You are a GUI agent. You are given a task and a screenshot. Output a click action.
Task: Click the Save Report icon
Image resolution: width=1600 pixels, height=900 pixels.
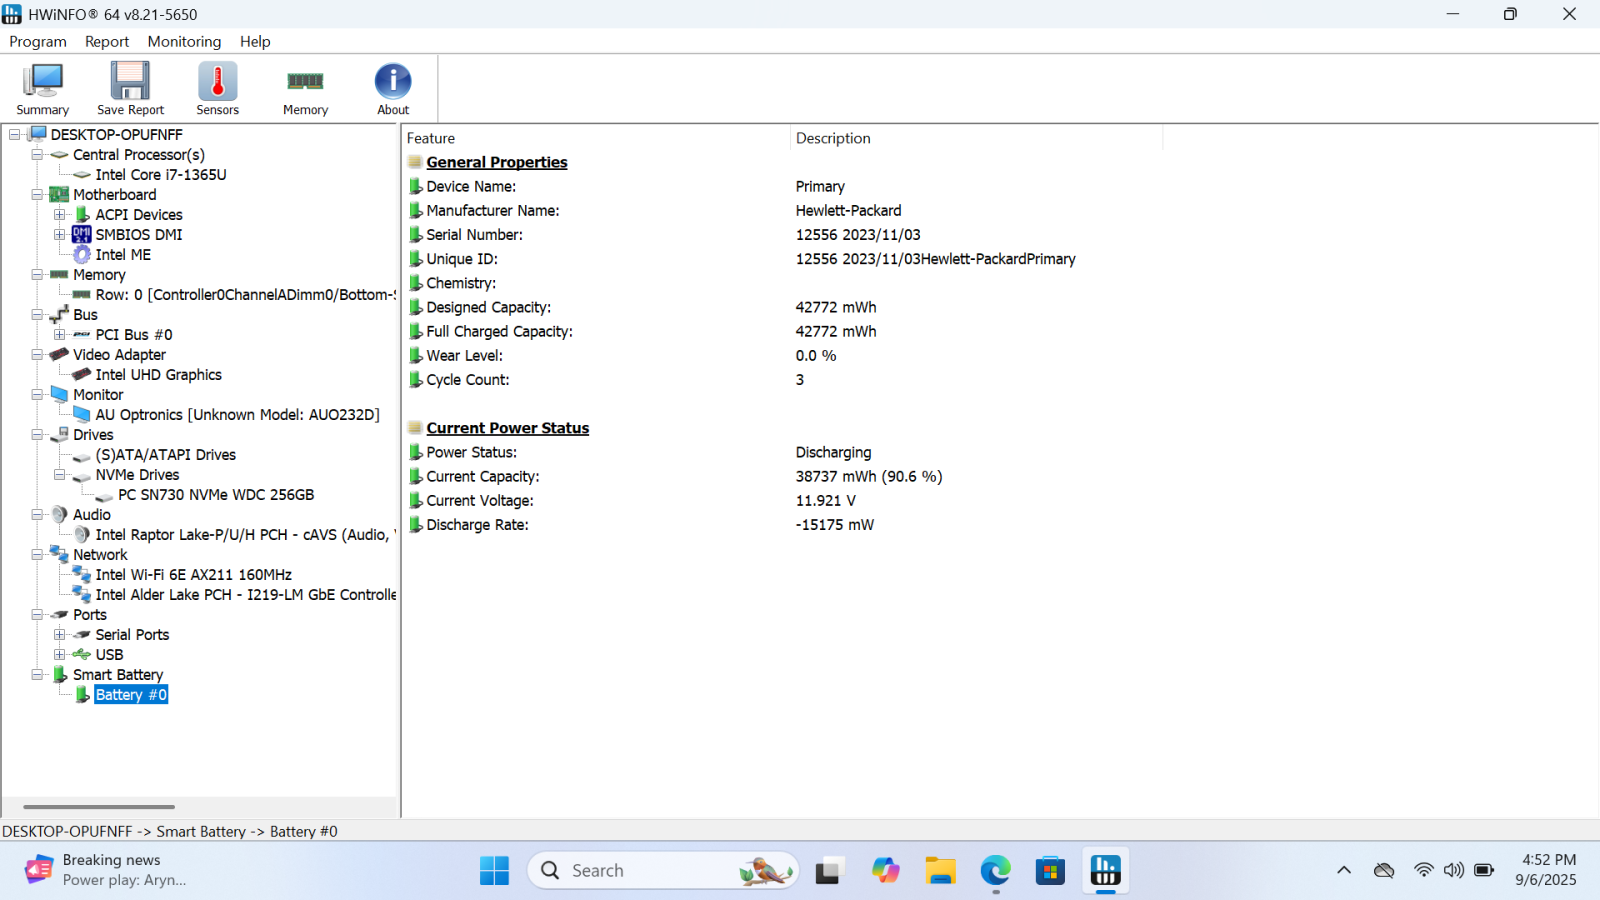130,87
